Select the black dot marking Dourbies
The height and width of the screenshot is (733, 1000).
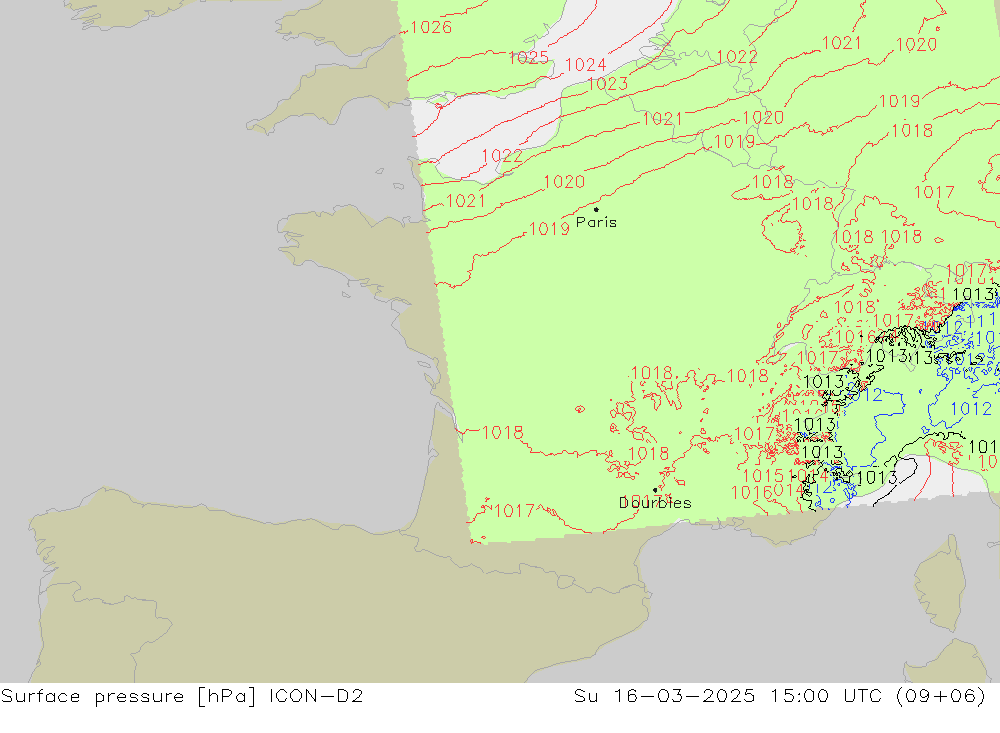(x=655, y=490)
